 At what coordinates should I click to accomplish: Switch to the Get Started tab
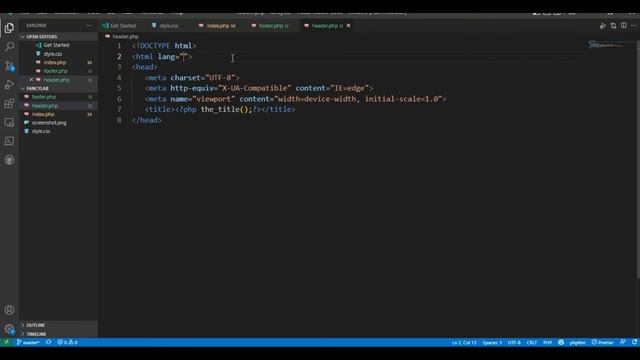tap(119, 25)
